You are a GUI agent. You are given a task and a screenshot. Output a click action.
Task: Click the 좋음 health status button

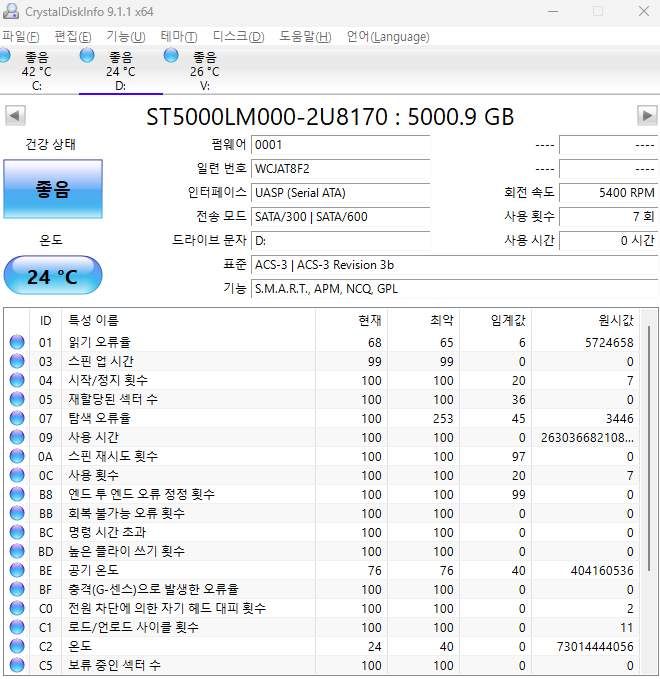pyautogui.click(x=53, y=189)
